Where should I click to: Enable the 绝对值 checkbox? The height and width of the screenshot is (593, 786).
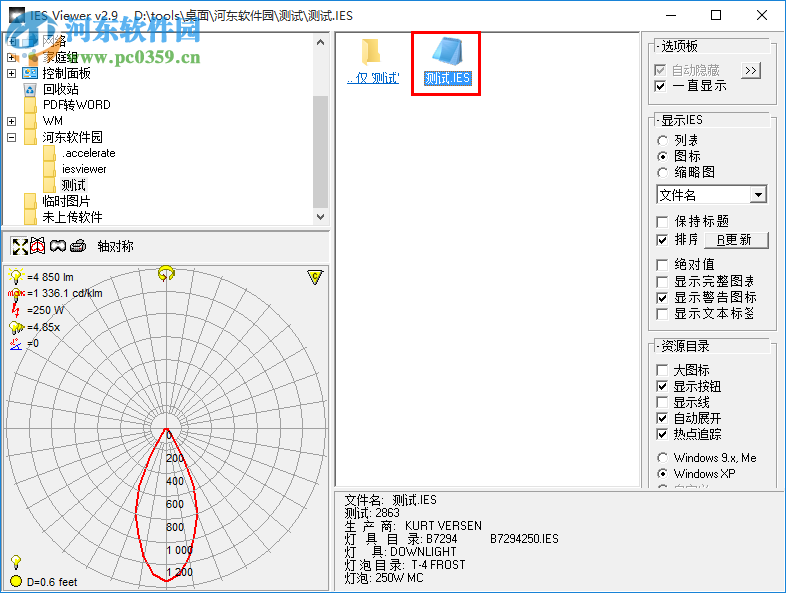[662, 264]
